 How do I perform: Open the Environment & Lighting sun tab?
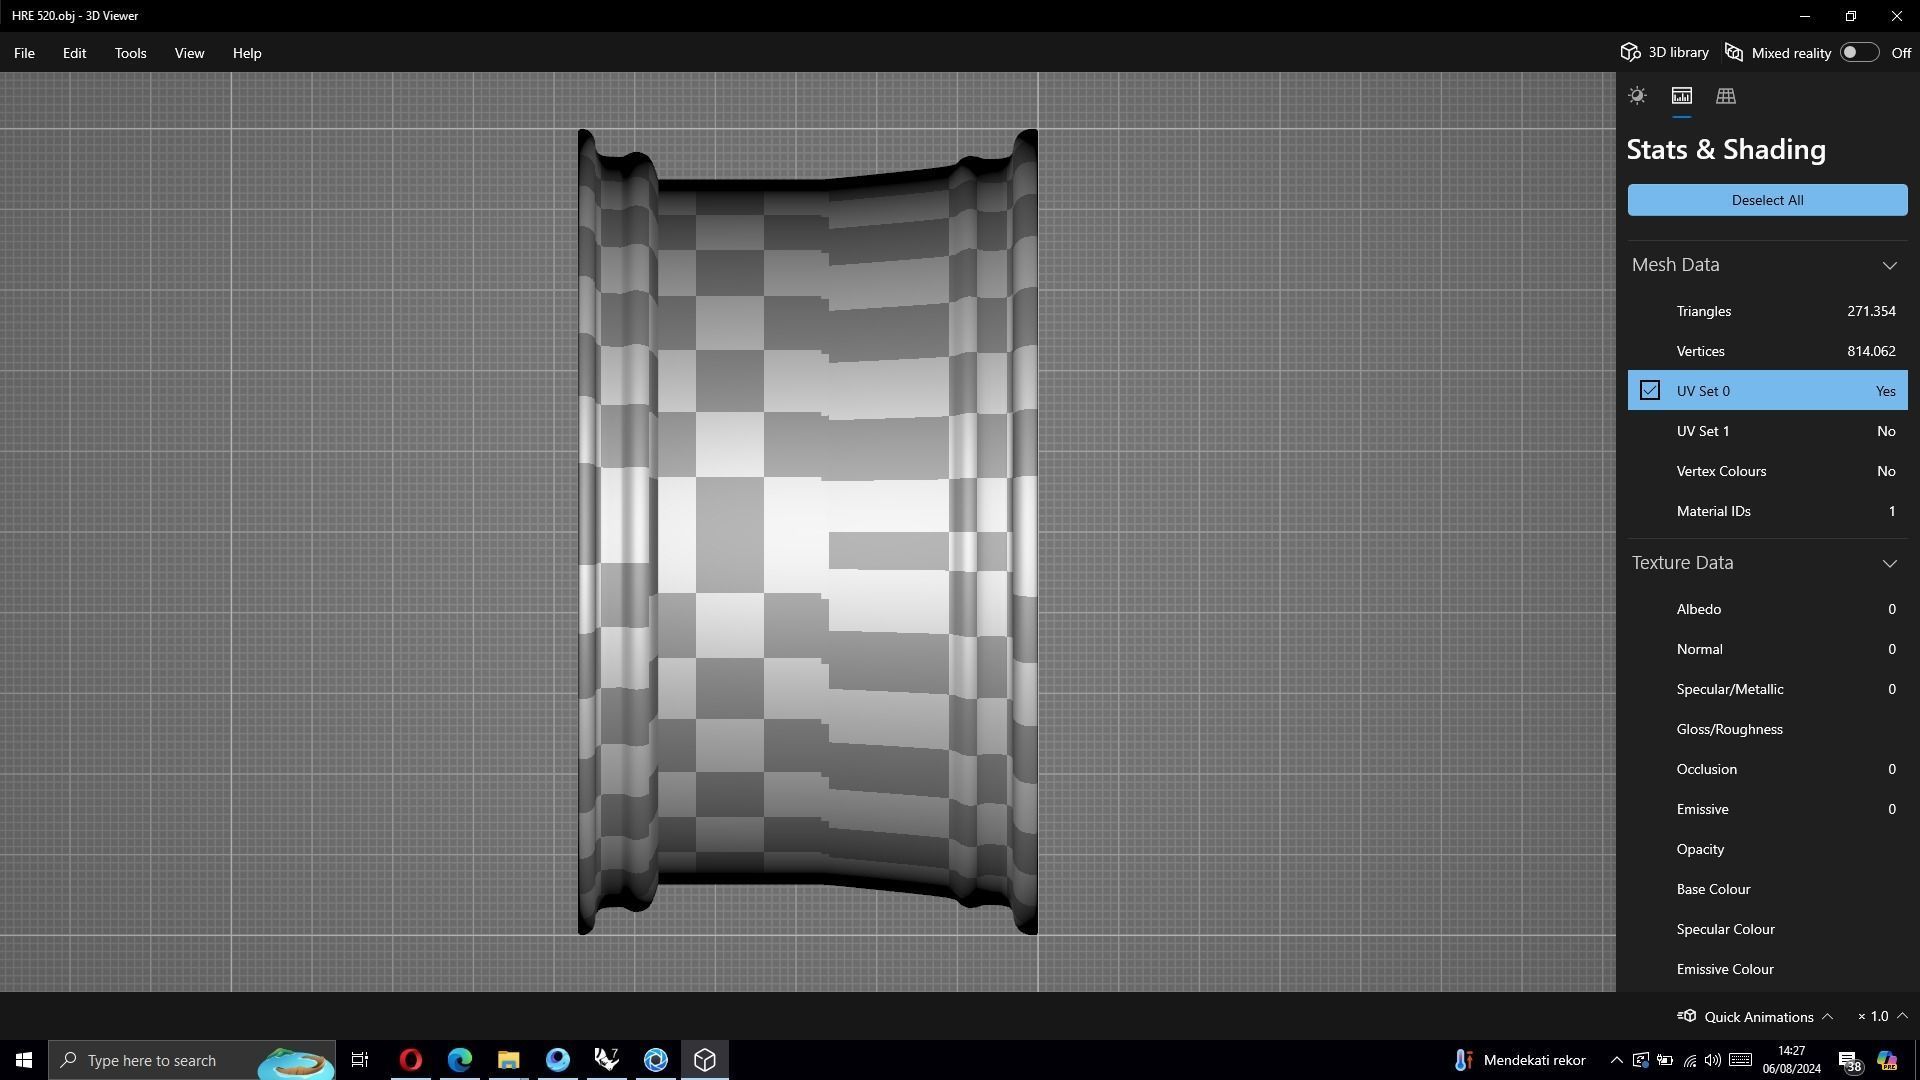click(x=1637, y=96)
